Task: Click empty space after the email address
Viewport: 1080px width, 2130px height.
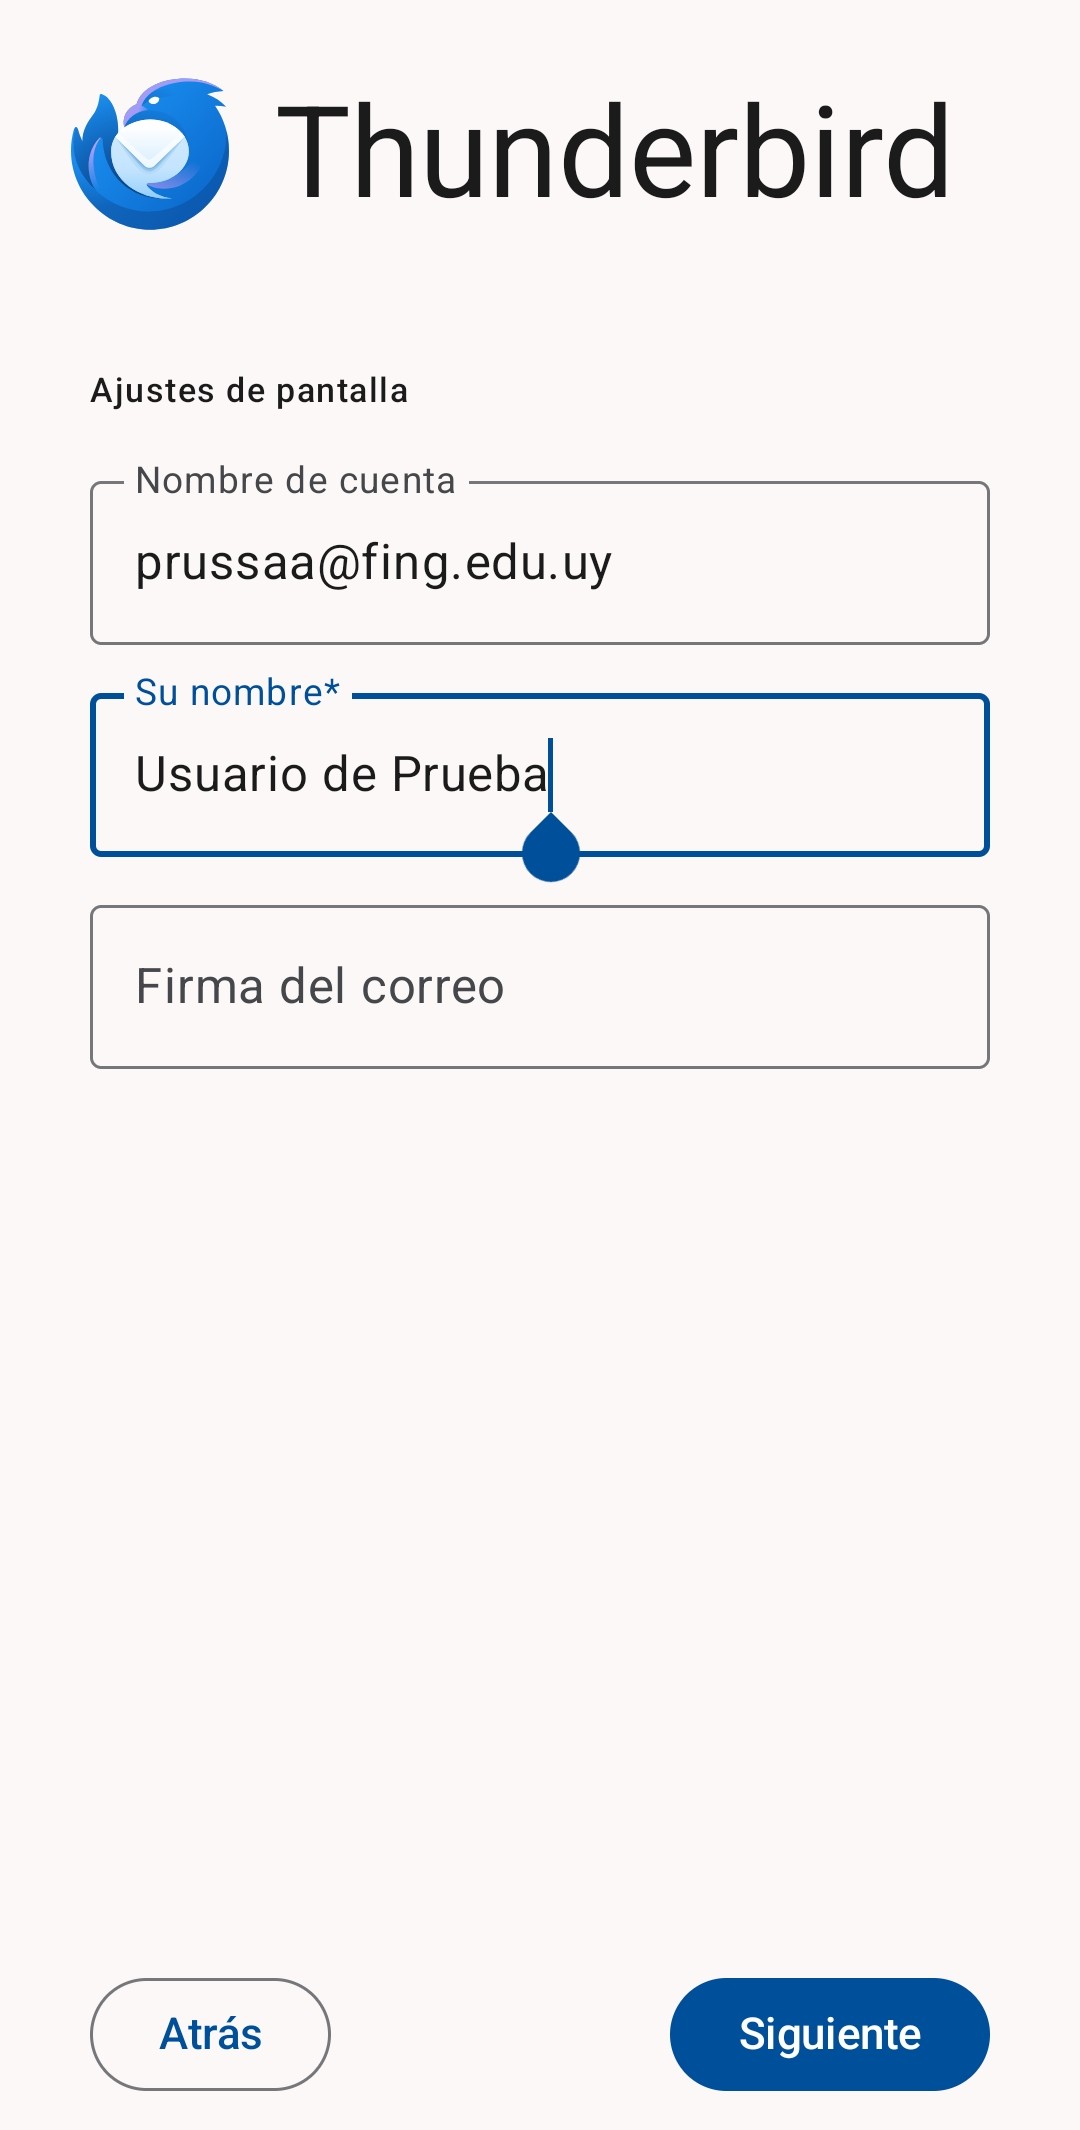Action: click(800, 564)
